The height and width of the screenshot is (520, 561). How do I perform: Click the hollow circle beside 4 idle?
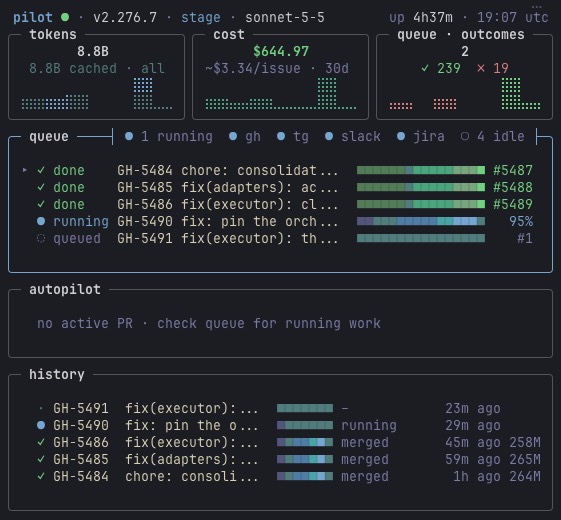465,136
